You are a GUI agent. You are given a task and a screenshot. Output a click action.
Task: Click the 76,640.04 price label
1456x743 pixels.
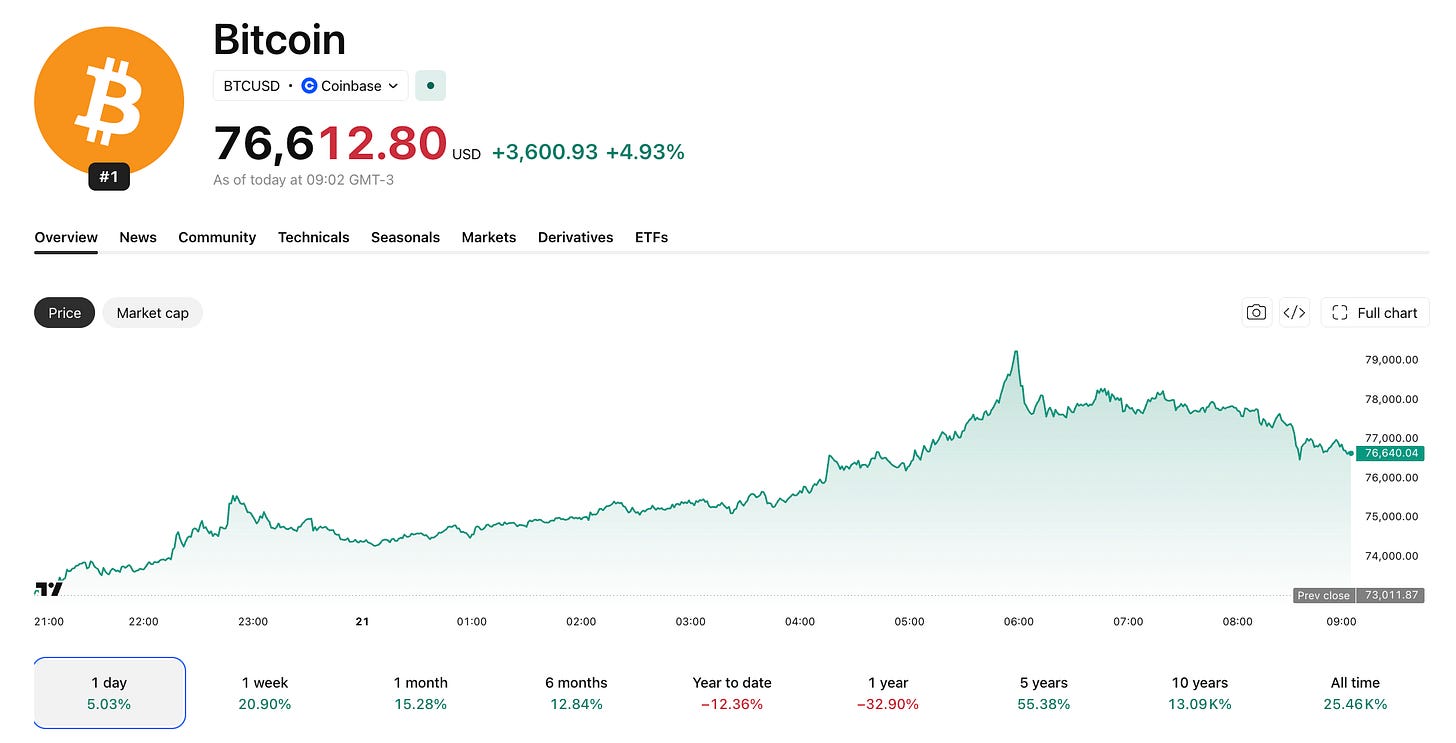[1391, 453]
